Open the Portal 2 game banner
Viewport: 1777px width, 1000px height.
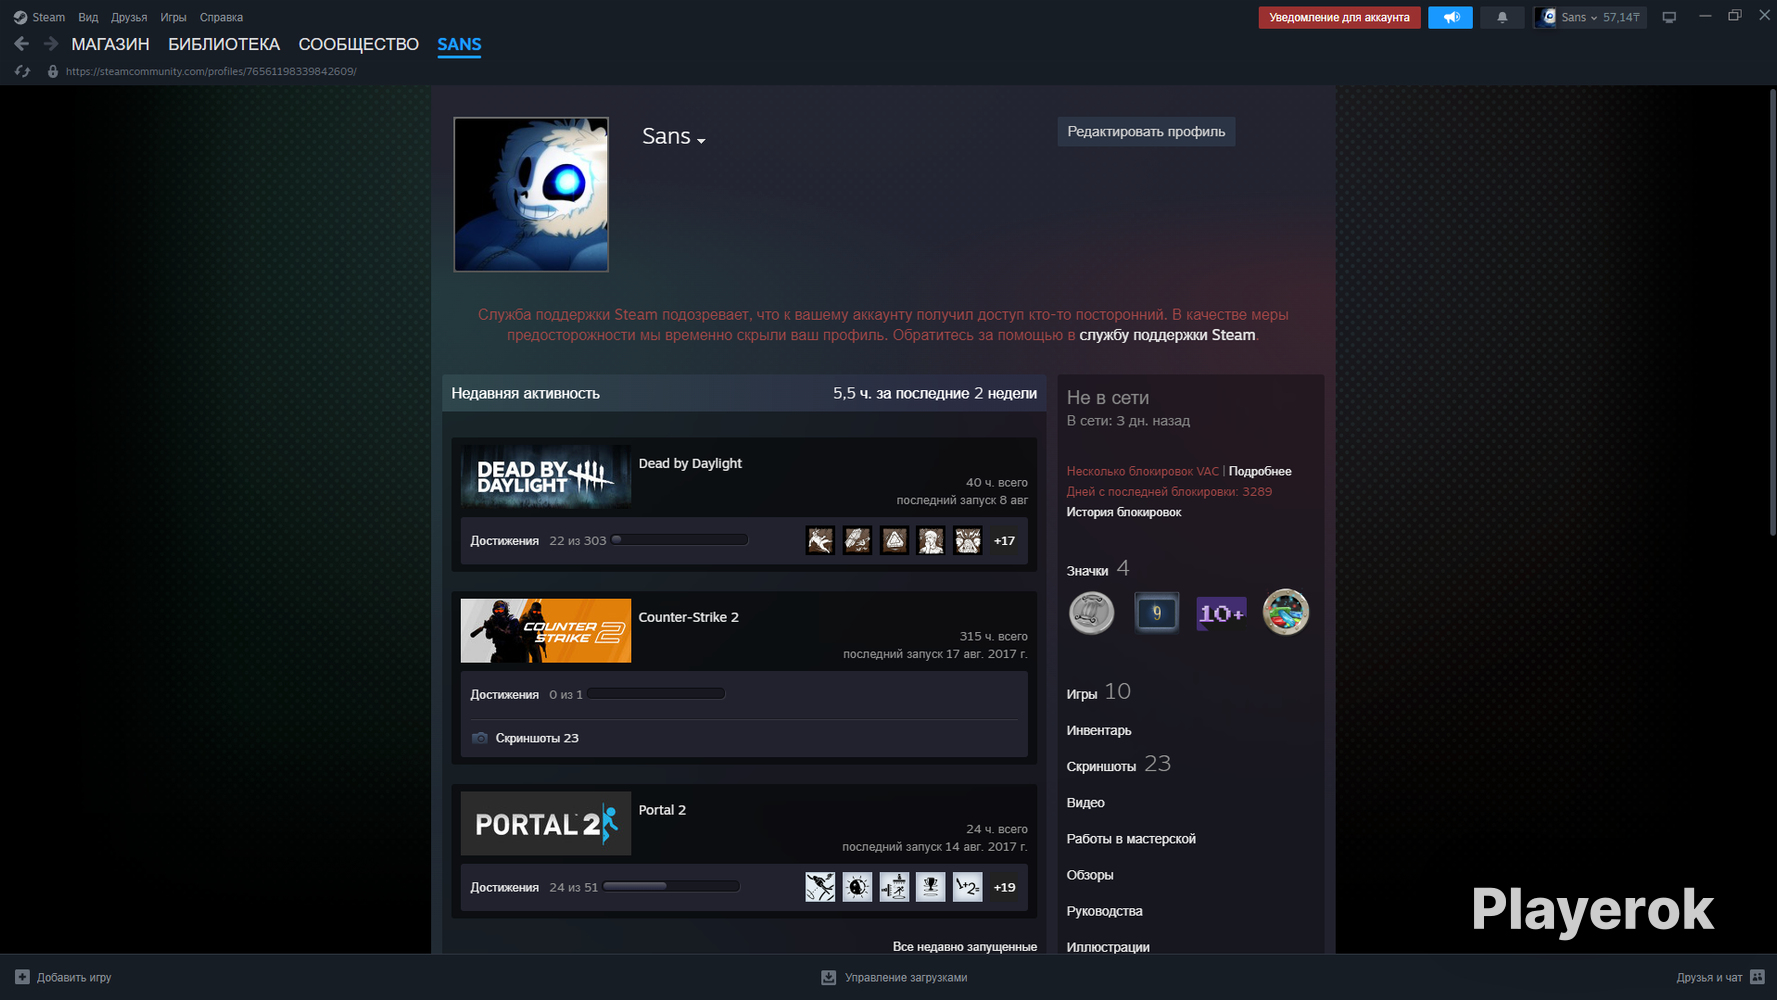[x=546, y=824]
